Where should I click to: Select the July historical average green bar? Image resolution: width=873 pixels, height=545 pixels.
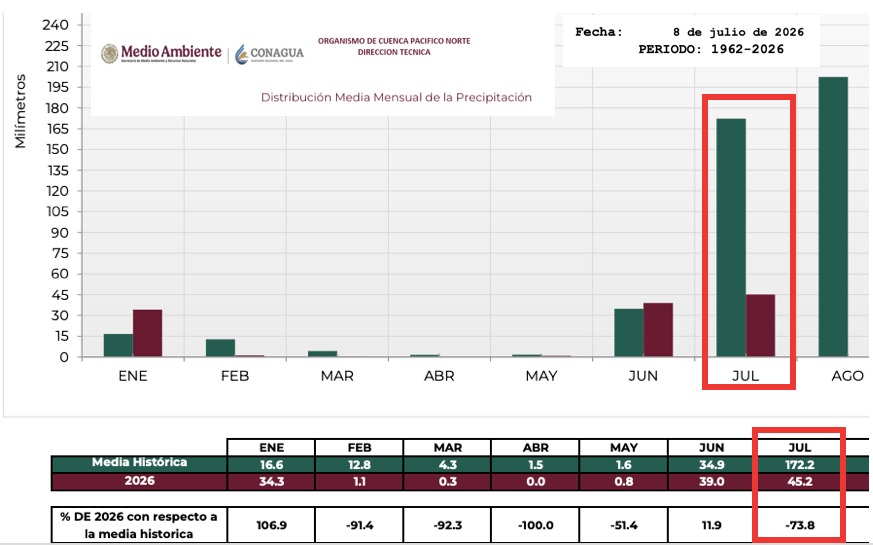coord(731,238)
